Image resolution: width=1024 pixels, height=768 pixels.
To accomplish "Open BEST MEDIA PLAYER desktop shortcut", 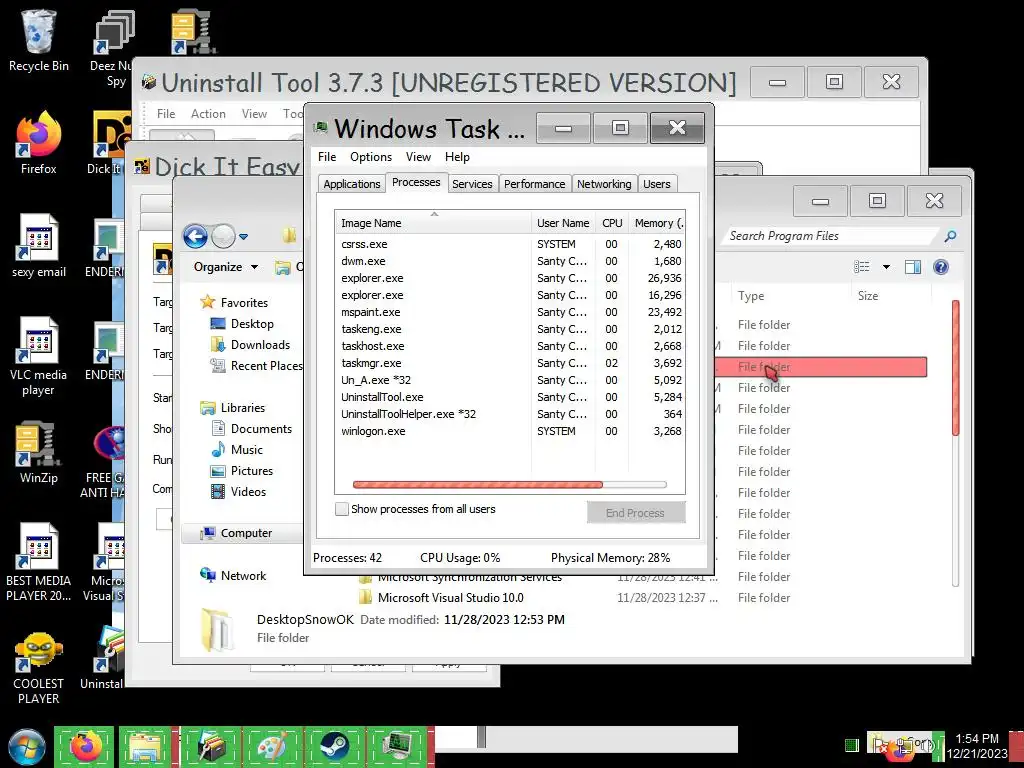I will 39,562.
